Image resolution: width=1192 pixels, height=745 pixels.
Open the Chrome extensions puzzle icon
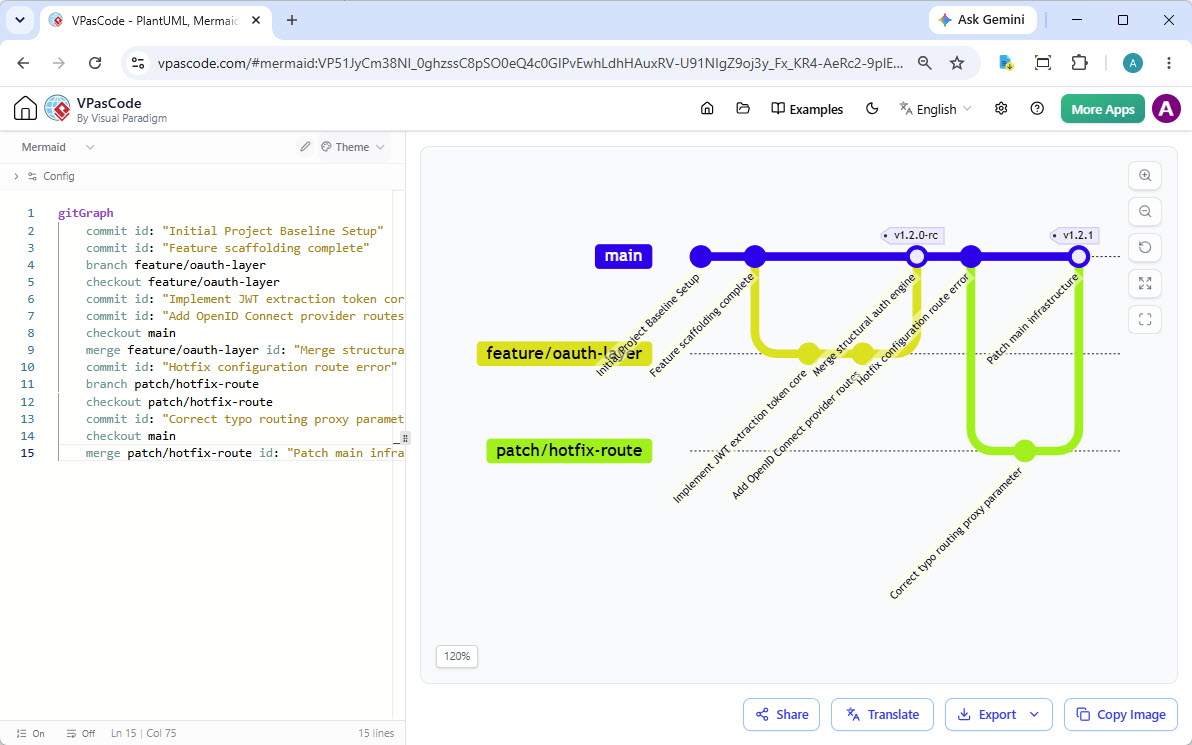(1079, 63)
